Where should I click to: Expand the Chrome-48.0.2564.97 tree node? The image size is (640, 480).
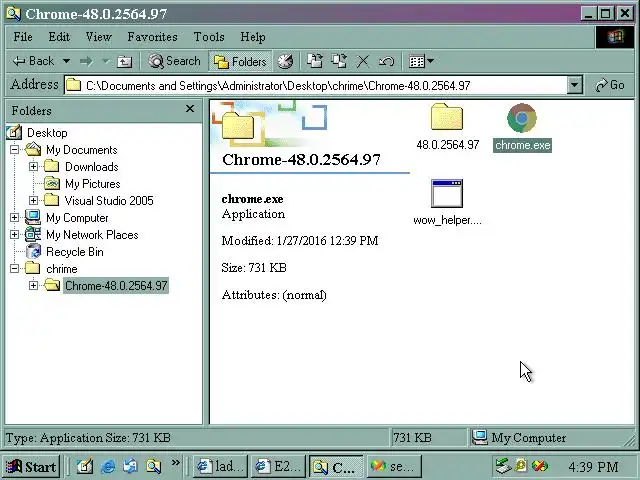(x=33, y=285)
